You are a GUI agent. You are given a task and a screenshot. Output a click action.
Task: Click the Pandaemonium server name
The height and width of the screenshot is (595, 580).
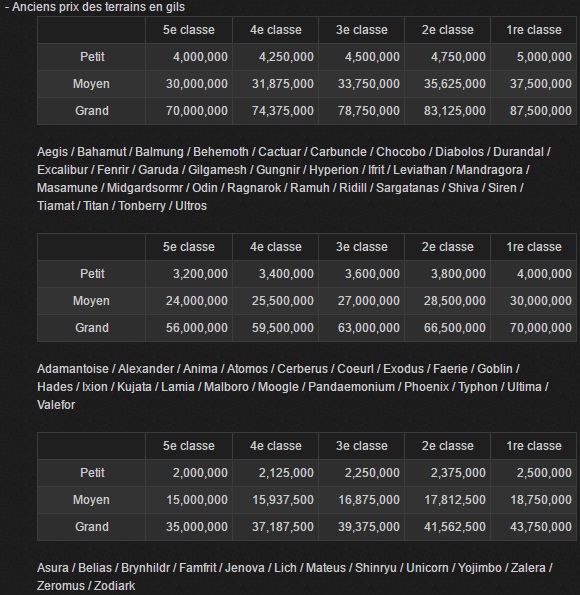tap(351, 387)
